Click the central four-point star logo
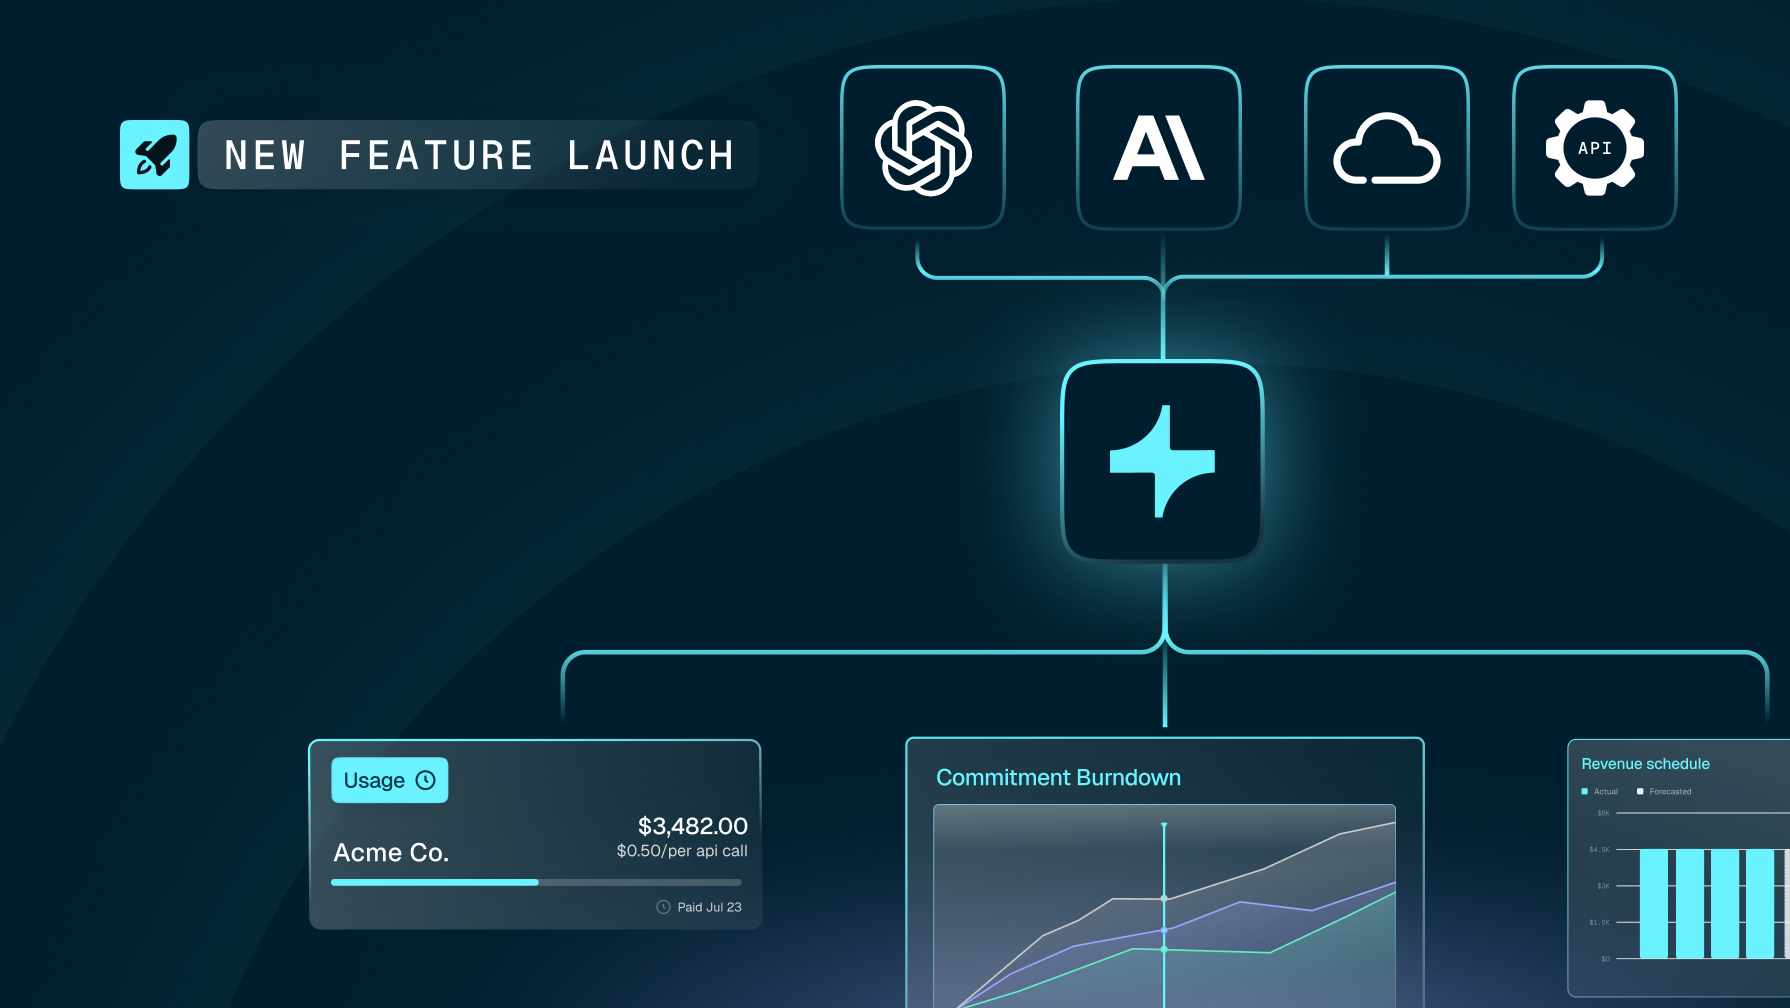 point(1162,462)
